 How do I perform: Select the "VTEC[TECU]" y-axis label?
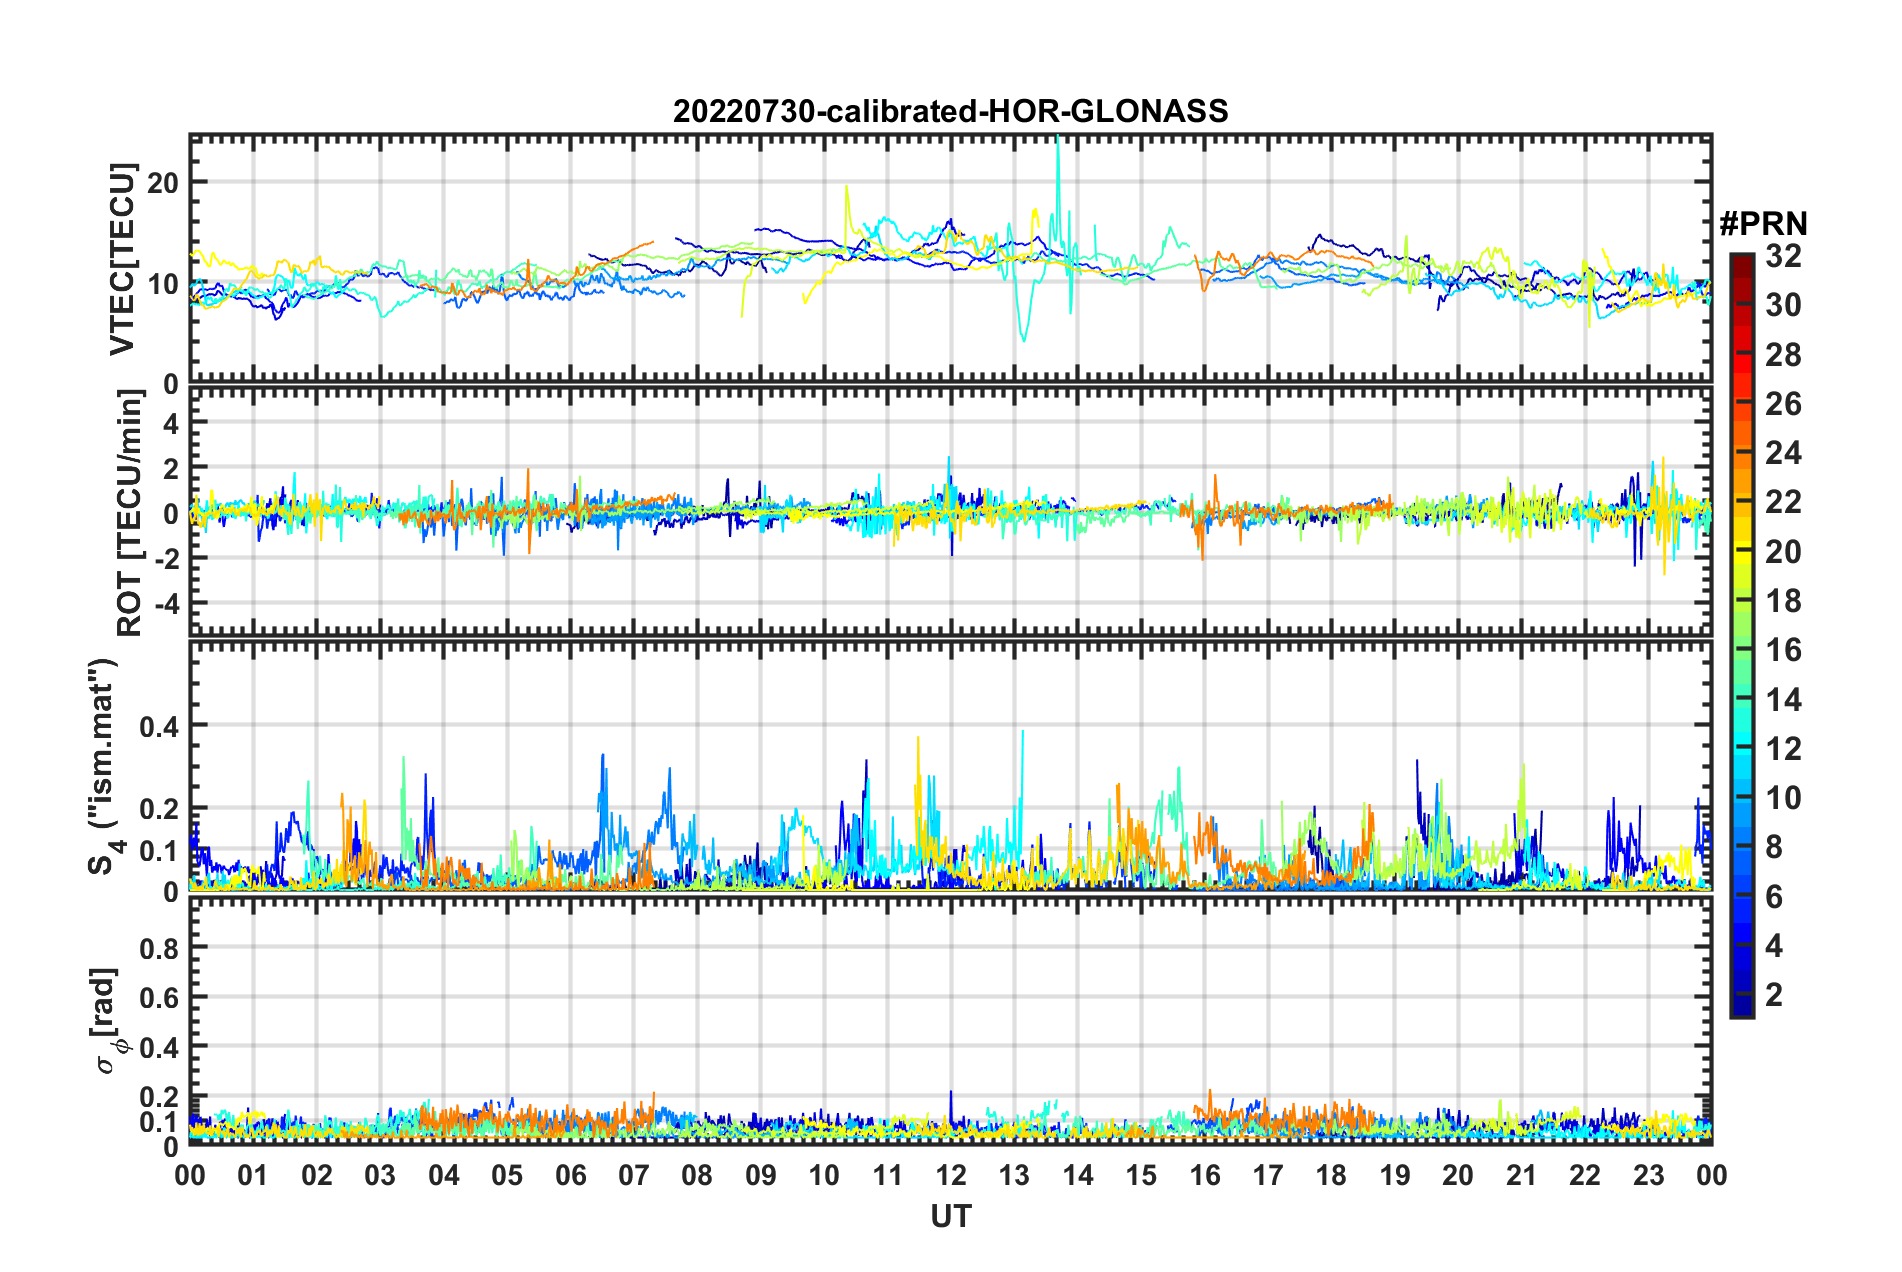pos(122,260)
